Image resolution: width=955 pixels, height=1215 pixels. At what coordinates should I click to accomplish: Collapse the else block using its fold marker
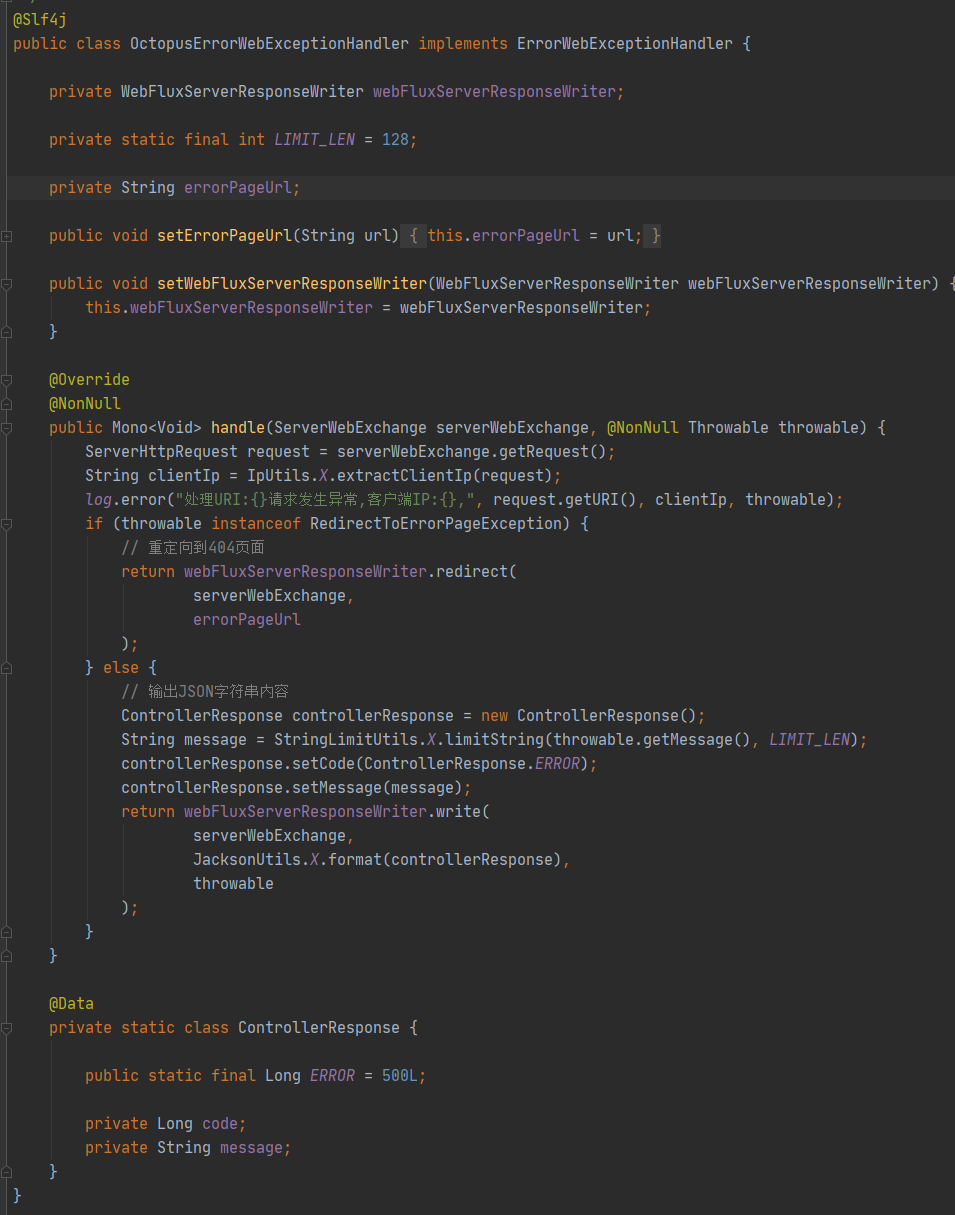7,668
